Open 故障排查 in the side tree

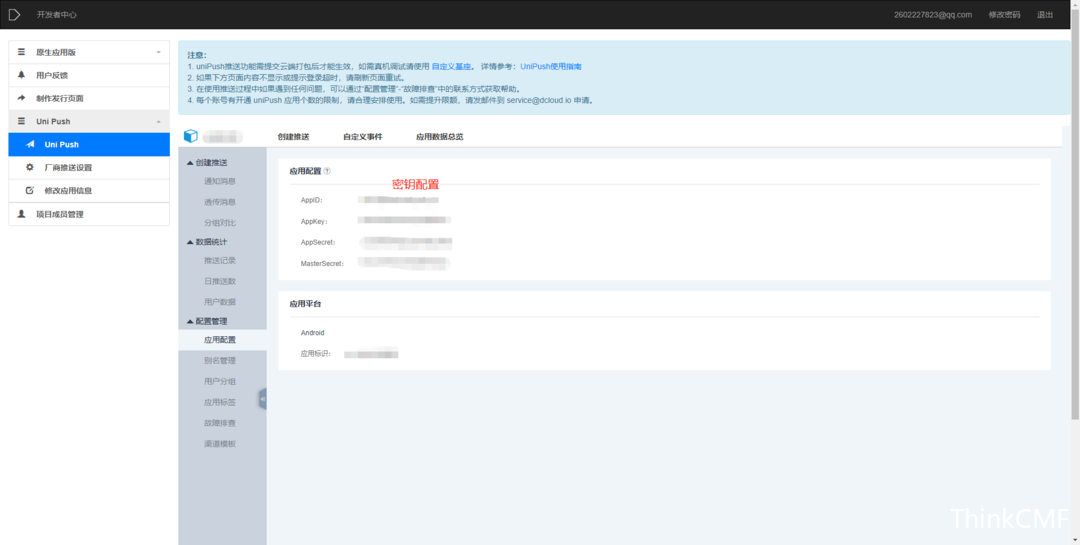pos(220,422)
